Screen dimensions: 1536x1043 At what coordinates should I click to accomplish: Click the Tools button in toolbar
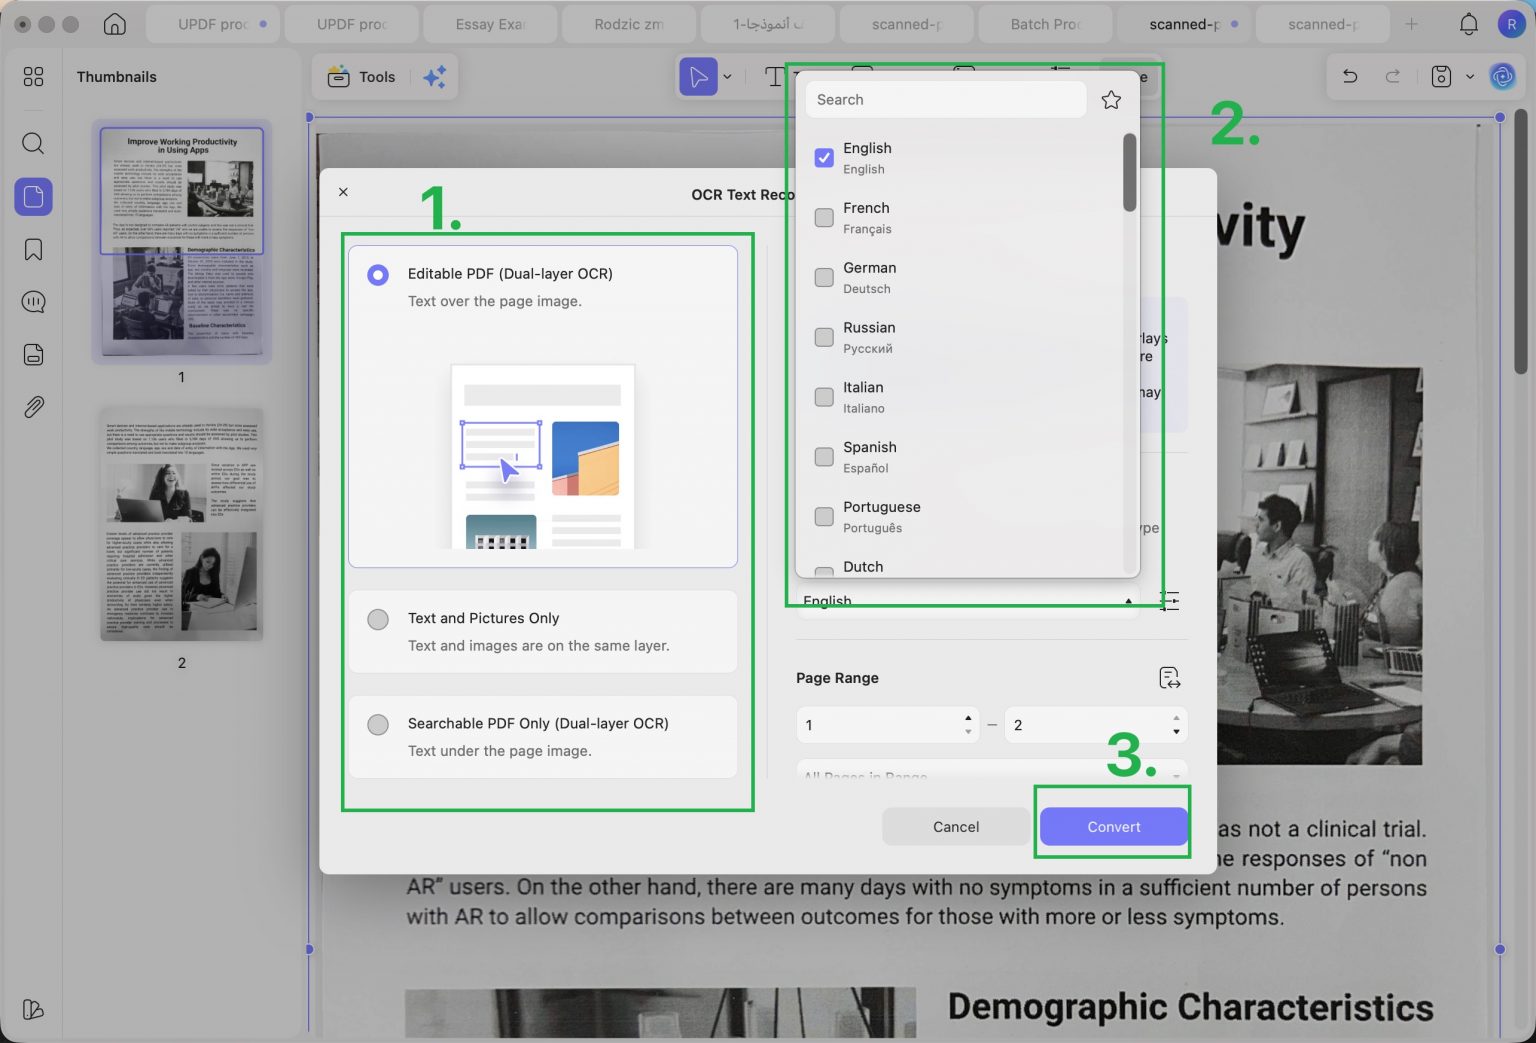pyautogui.click(x=362, y=77)
